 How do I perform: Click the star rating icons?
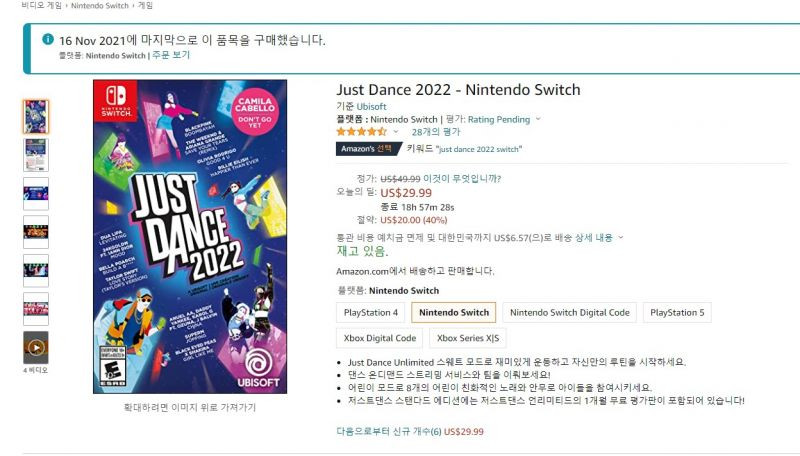coord(361,132)
